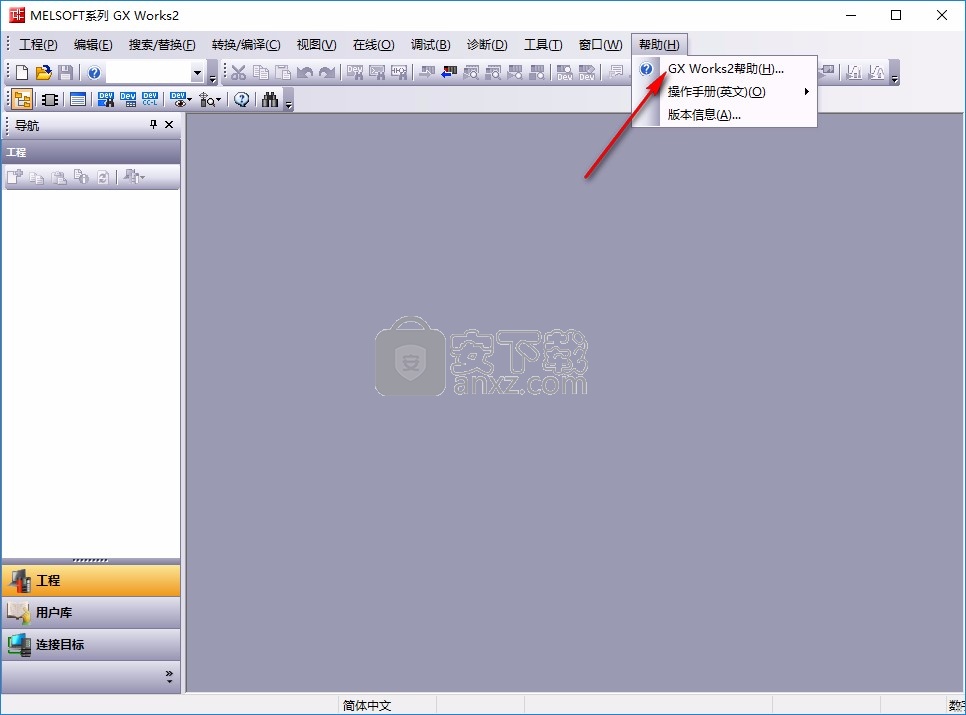This screenshot has height=715, width=966.
Task: Open the 工程(P) menu
Action: [38, 44]
